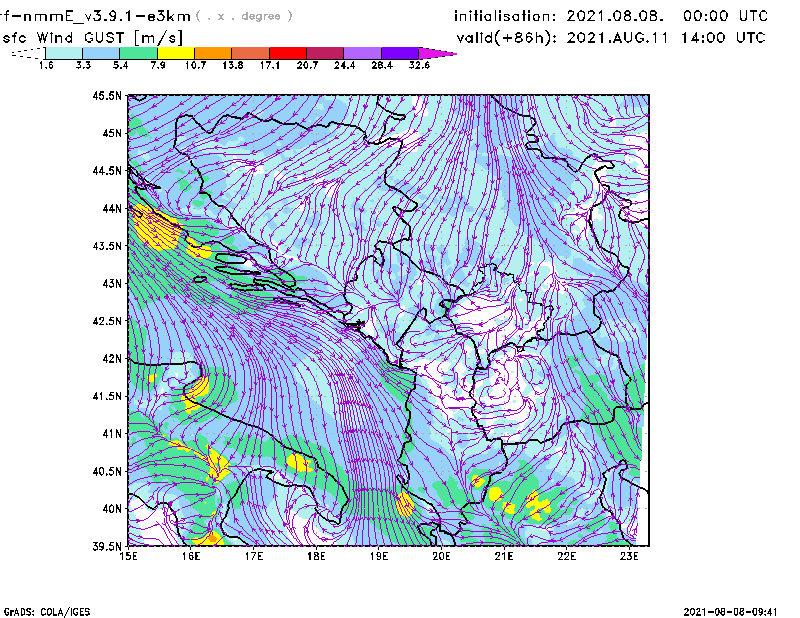
Task: Click the 17E longitude label
Action: (x=254, y=556)
